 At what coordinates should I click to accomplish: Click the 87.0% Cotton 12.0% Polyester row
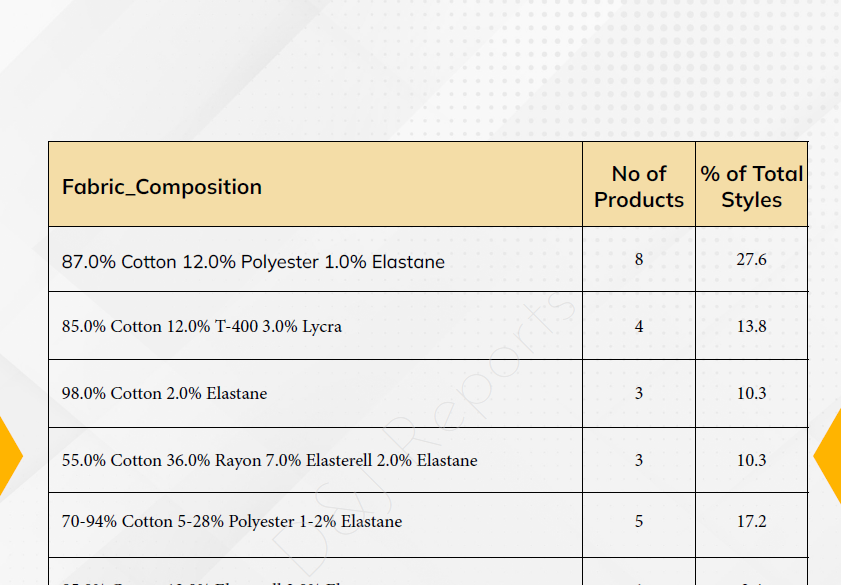[428, 260]
